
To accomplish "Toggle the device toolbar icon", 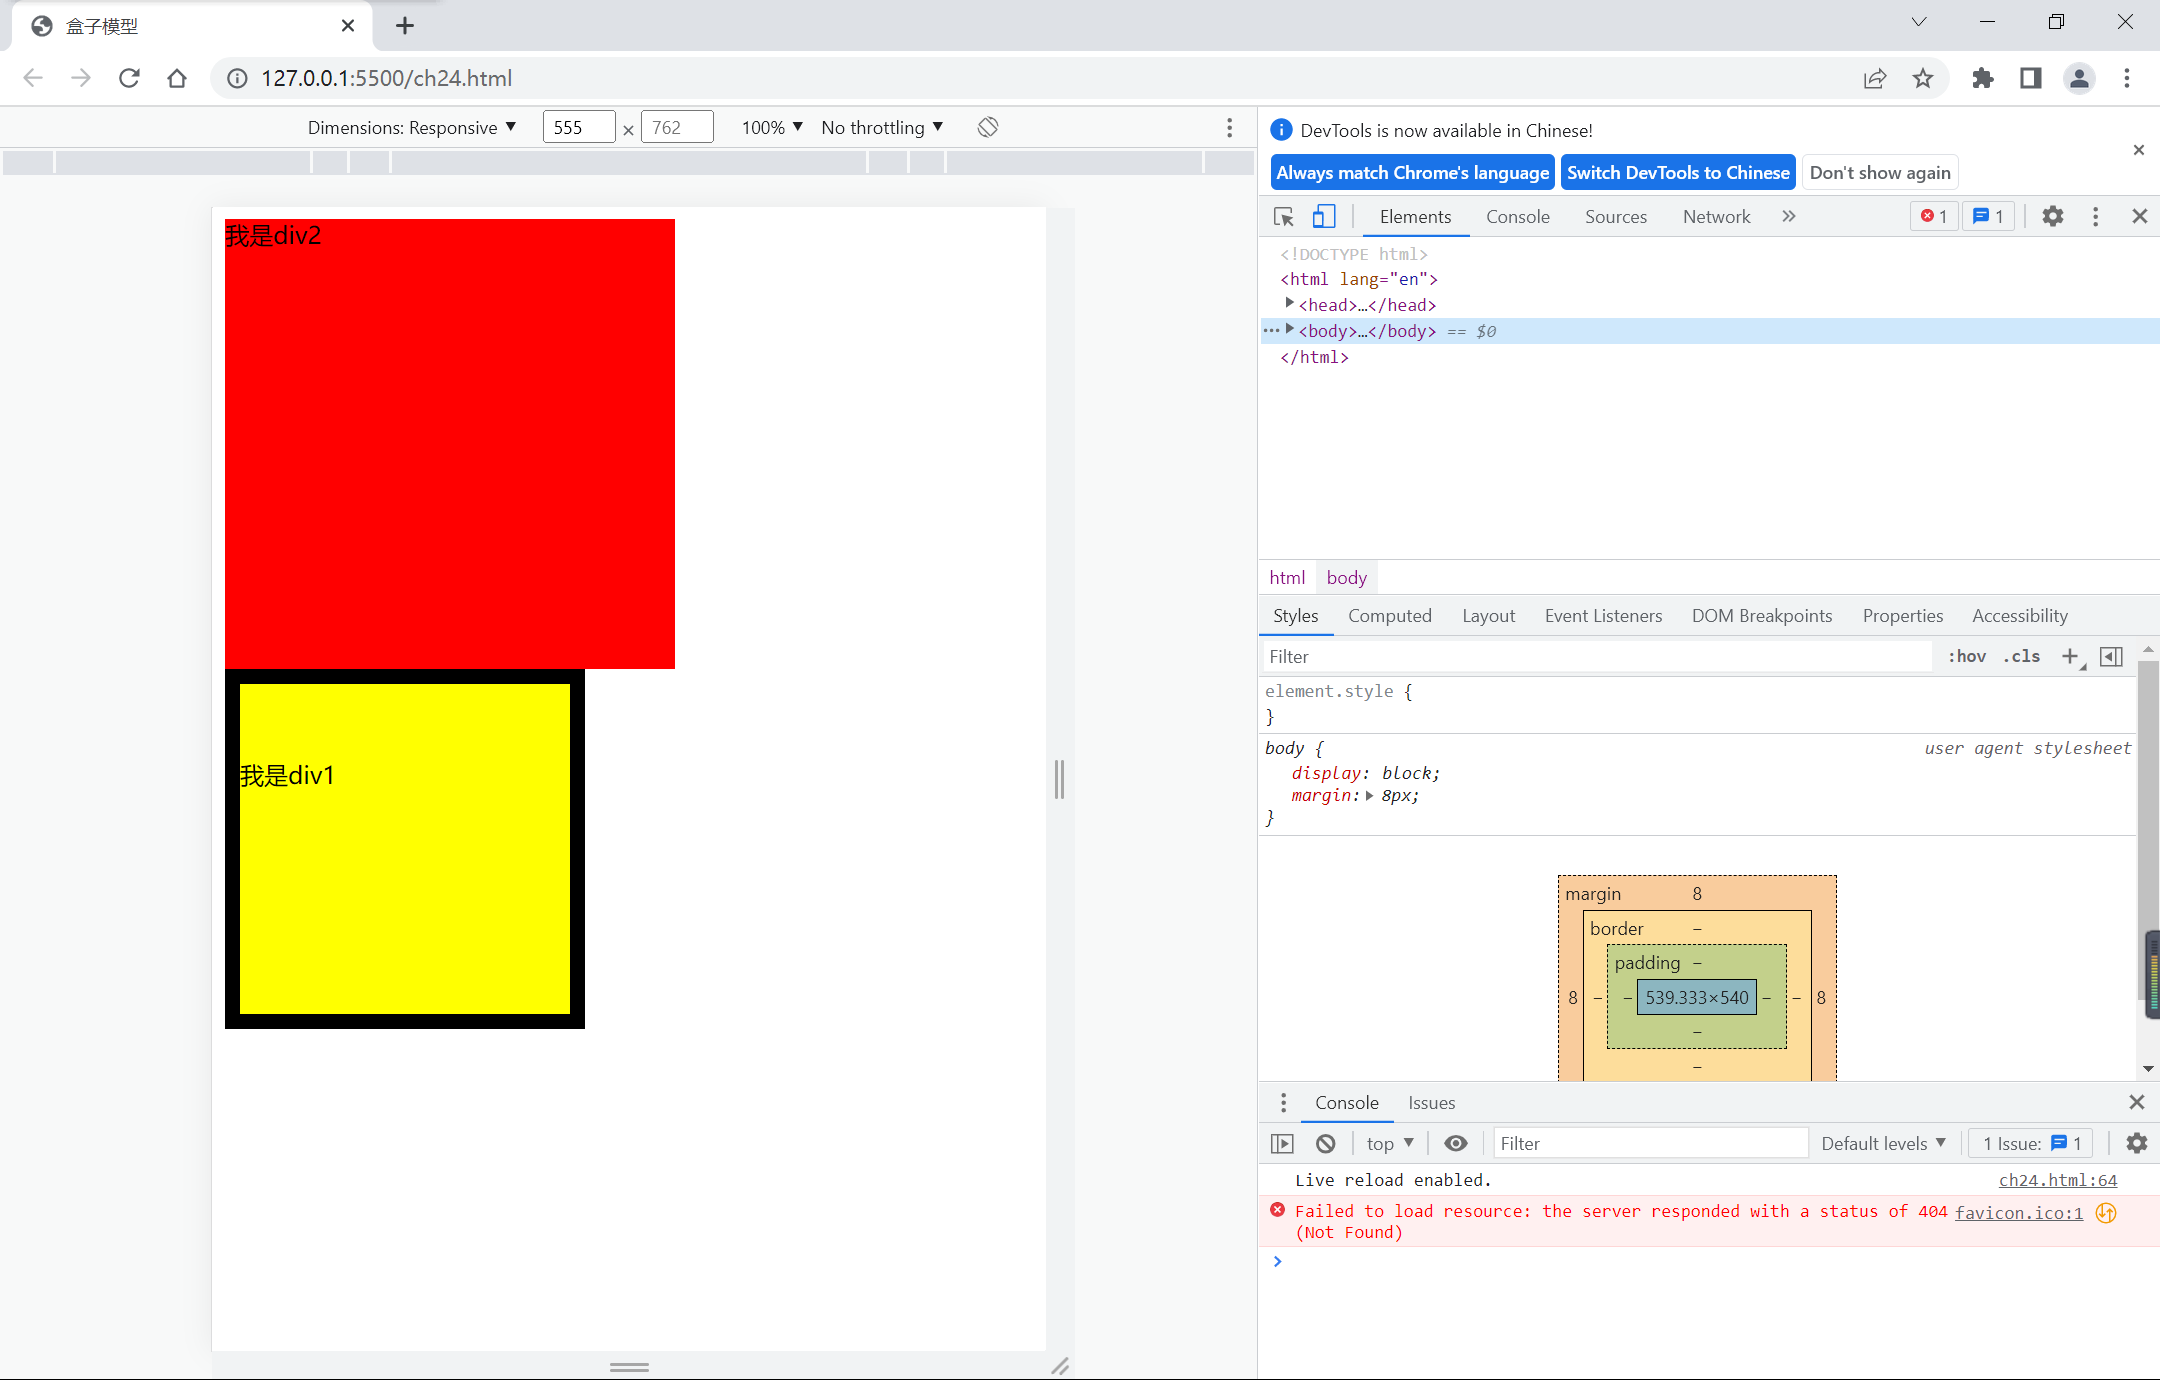I will pyautogui.click(x=1324, y=217).
